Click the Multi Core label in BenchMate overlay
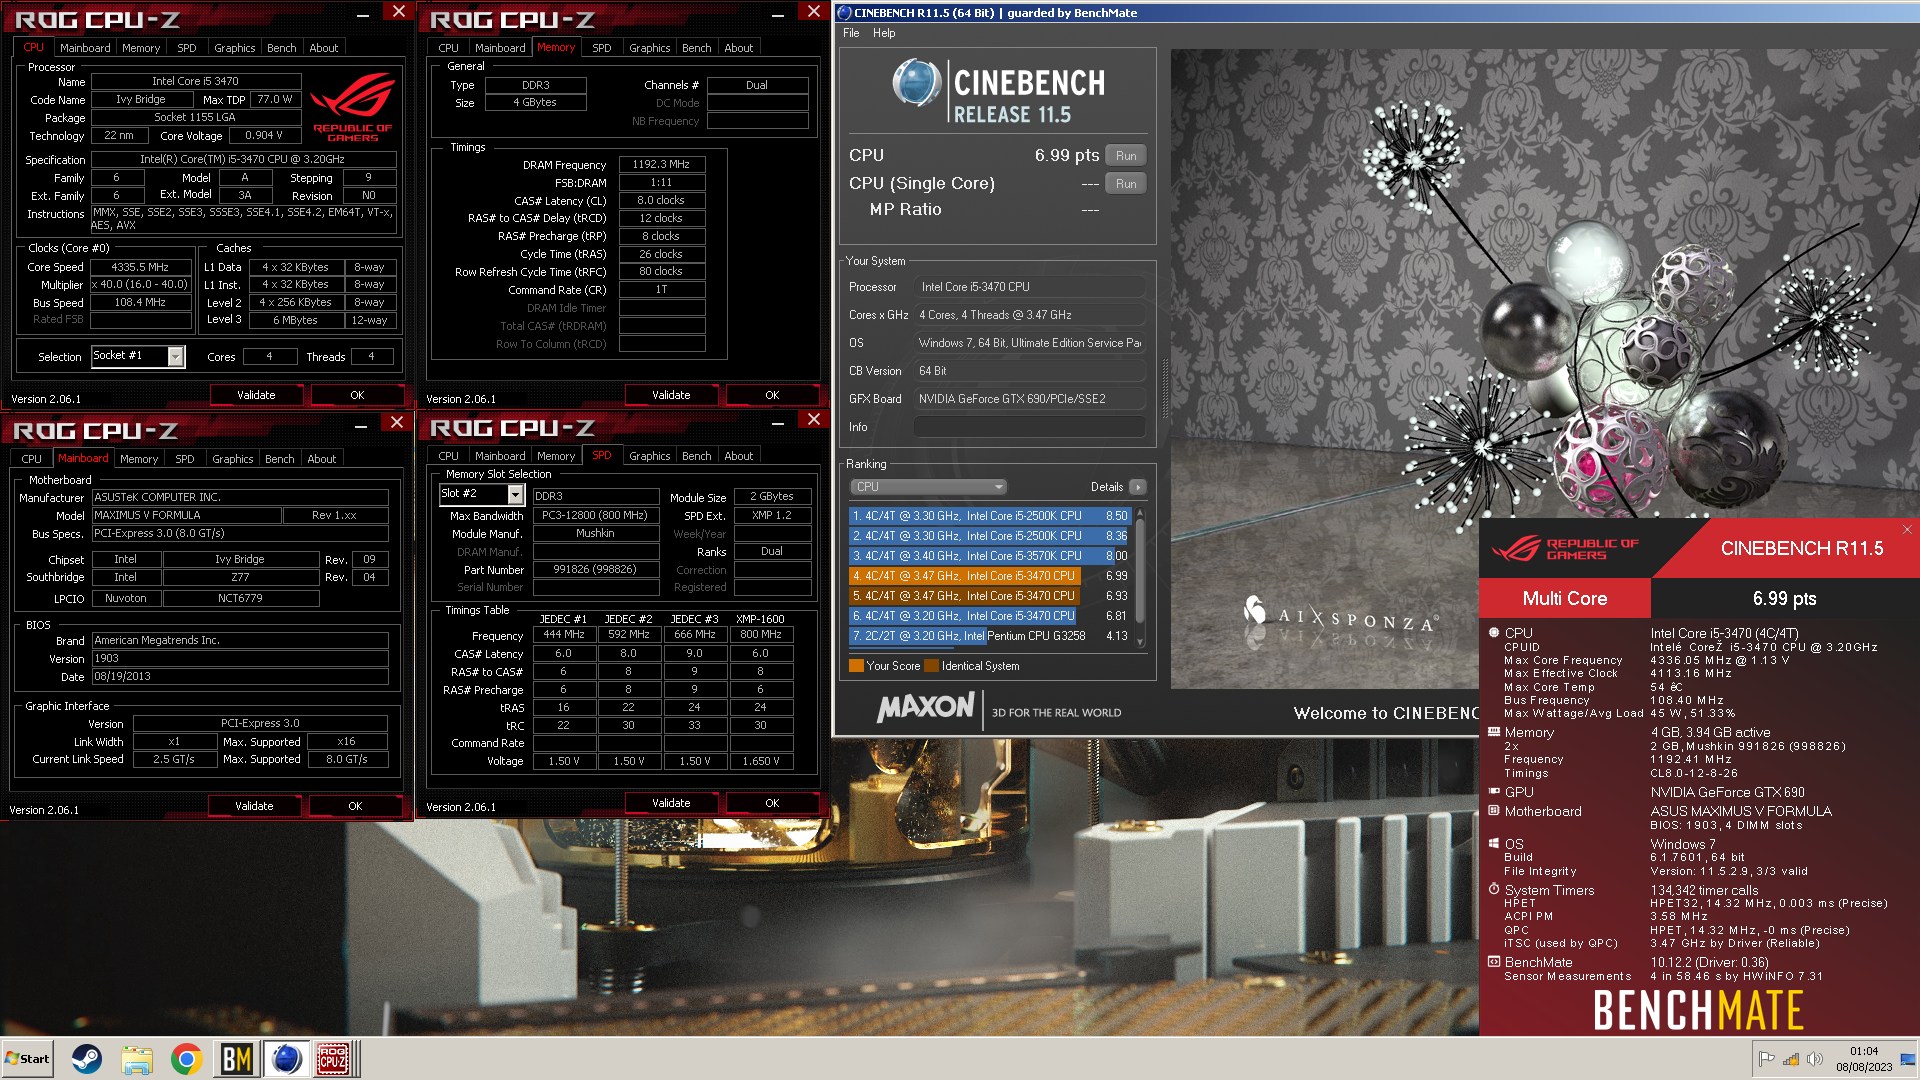 1564,598
